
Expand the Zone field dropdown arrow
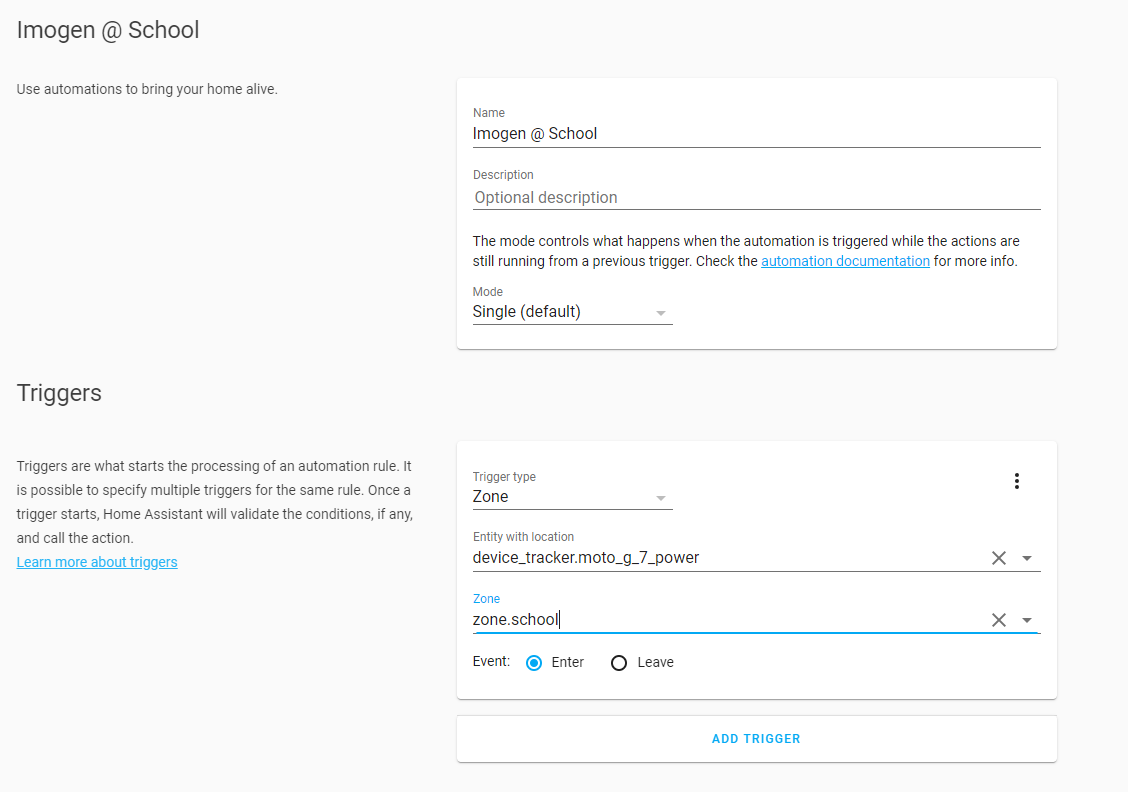(1027, 620)
